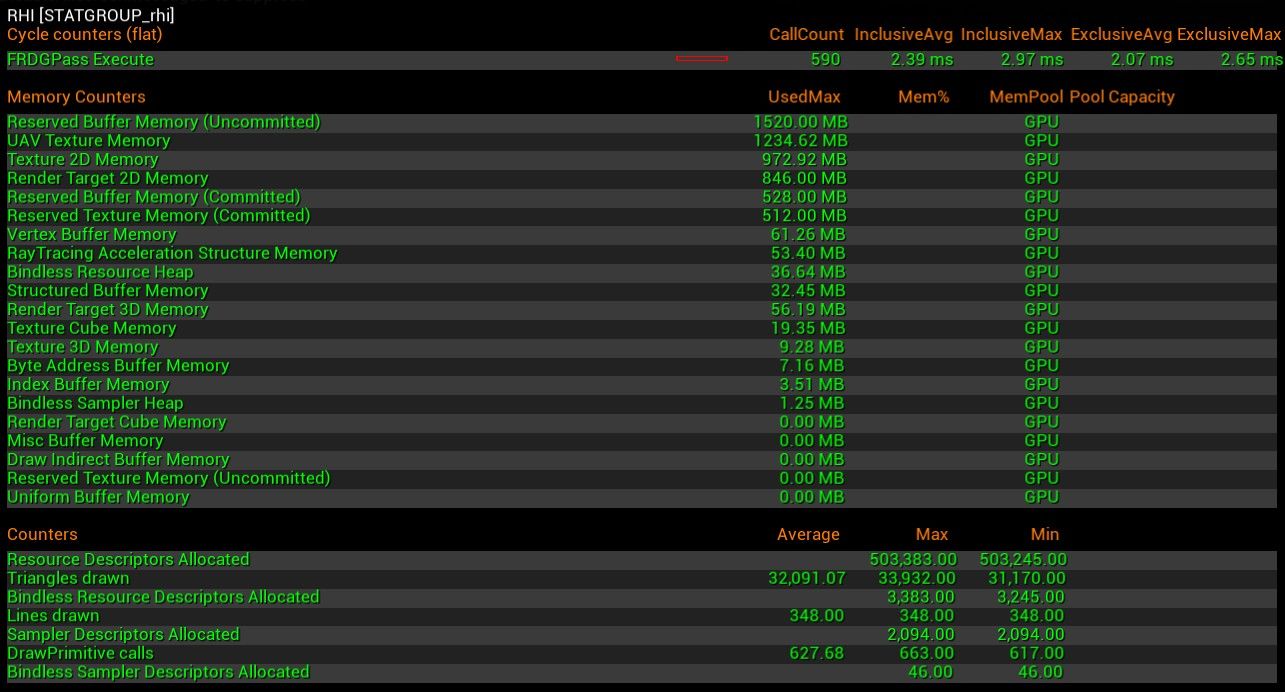The height and width of the screenshot is (692, 1285).
Task: Select Bindless Sampler Descriptors Allocated row
Action: point(642,672)
